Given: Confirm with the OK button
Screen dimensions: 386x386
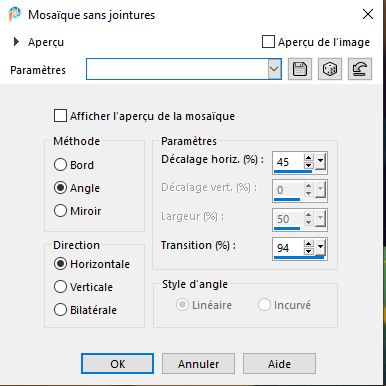Looking at the screenshot, I should click(x=117, y=364).
